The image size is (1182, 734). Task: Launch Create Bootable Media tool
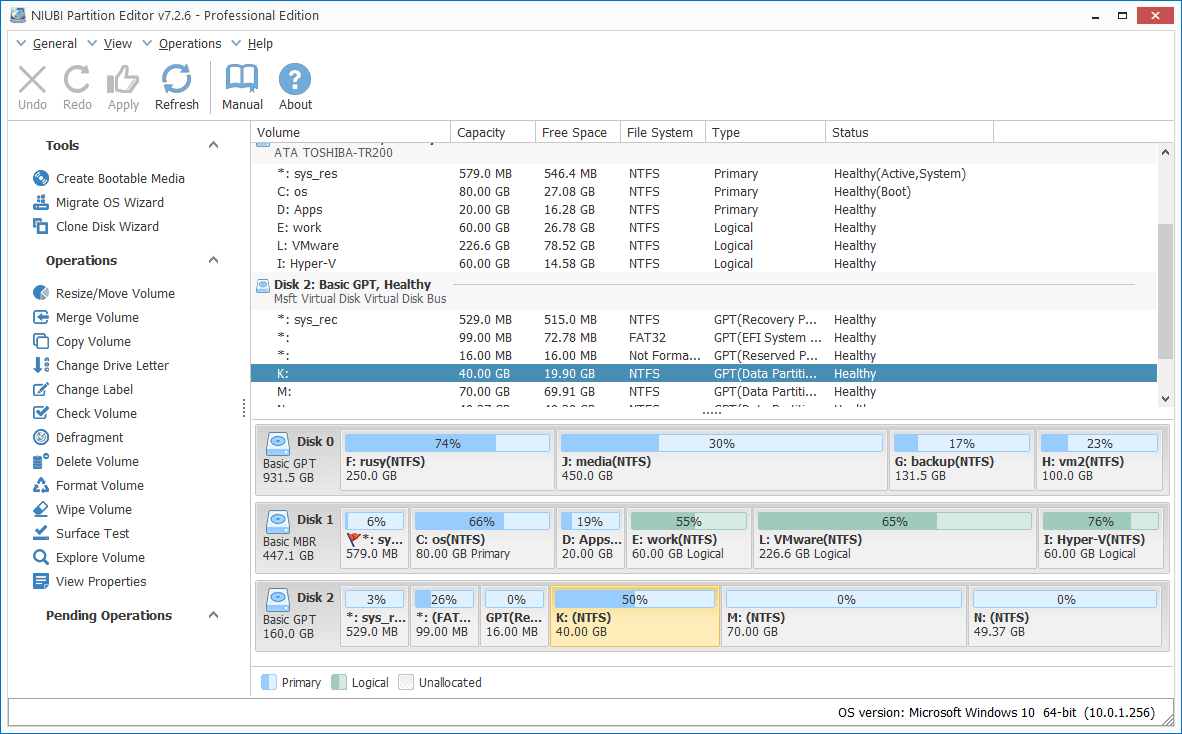tap(120, 178)
